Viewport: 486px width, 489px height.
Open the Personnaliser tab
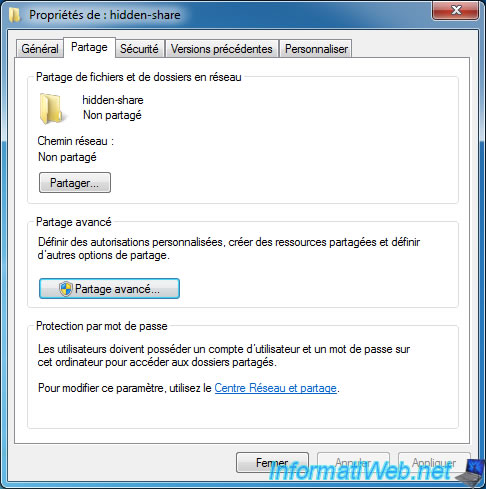point(316,49)
